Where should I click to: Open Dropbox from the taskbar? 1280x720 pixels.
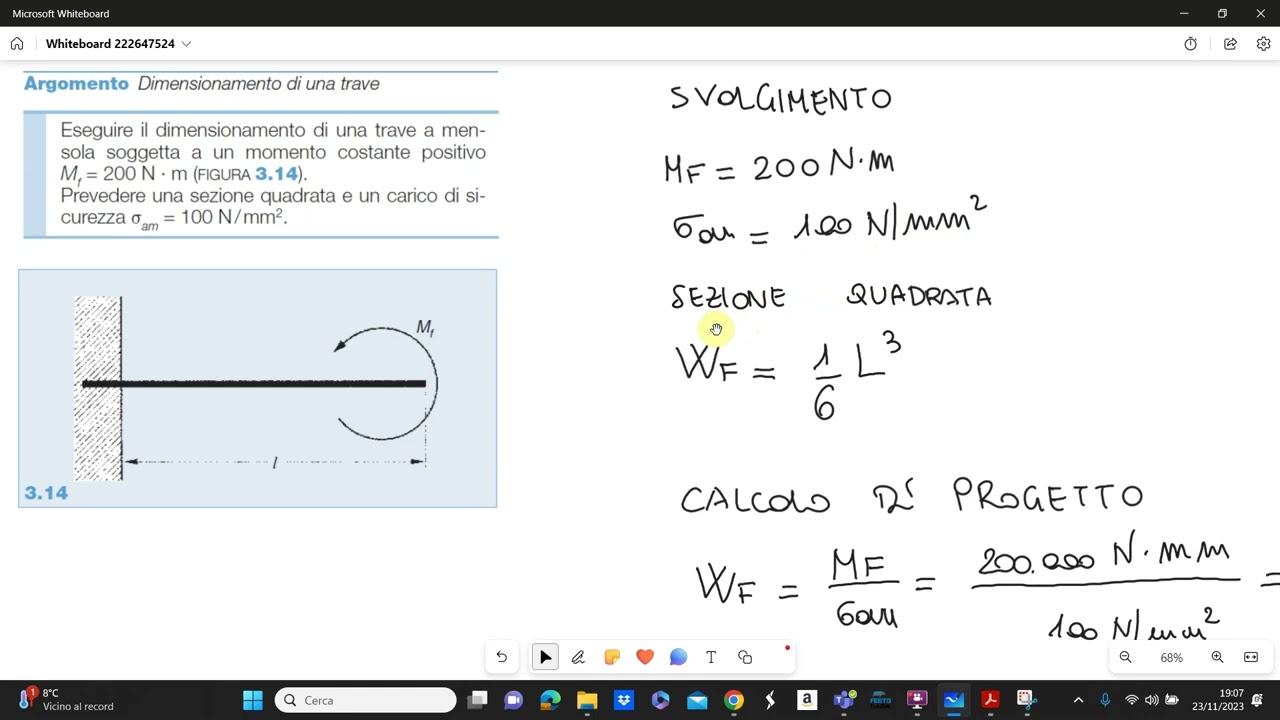(x=624, y=700)
